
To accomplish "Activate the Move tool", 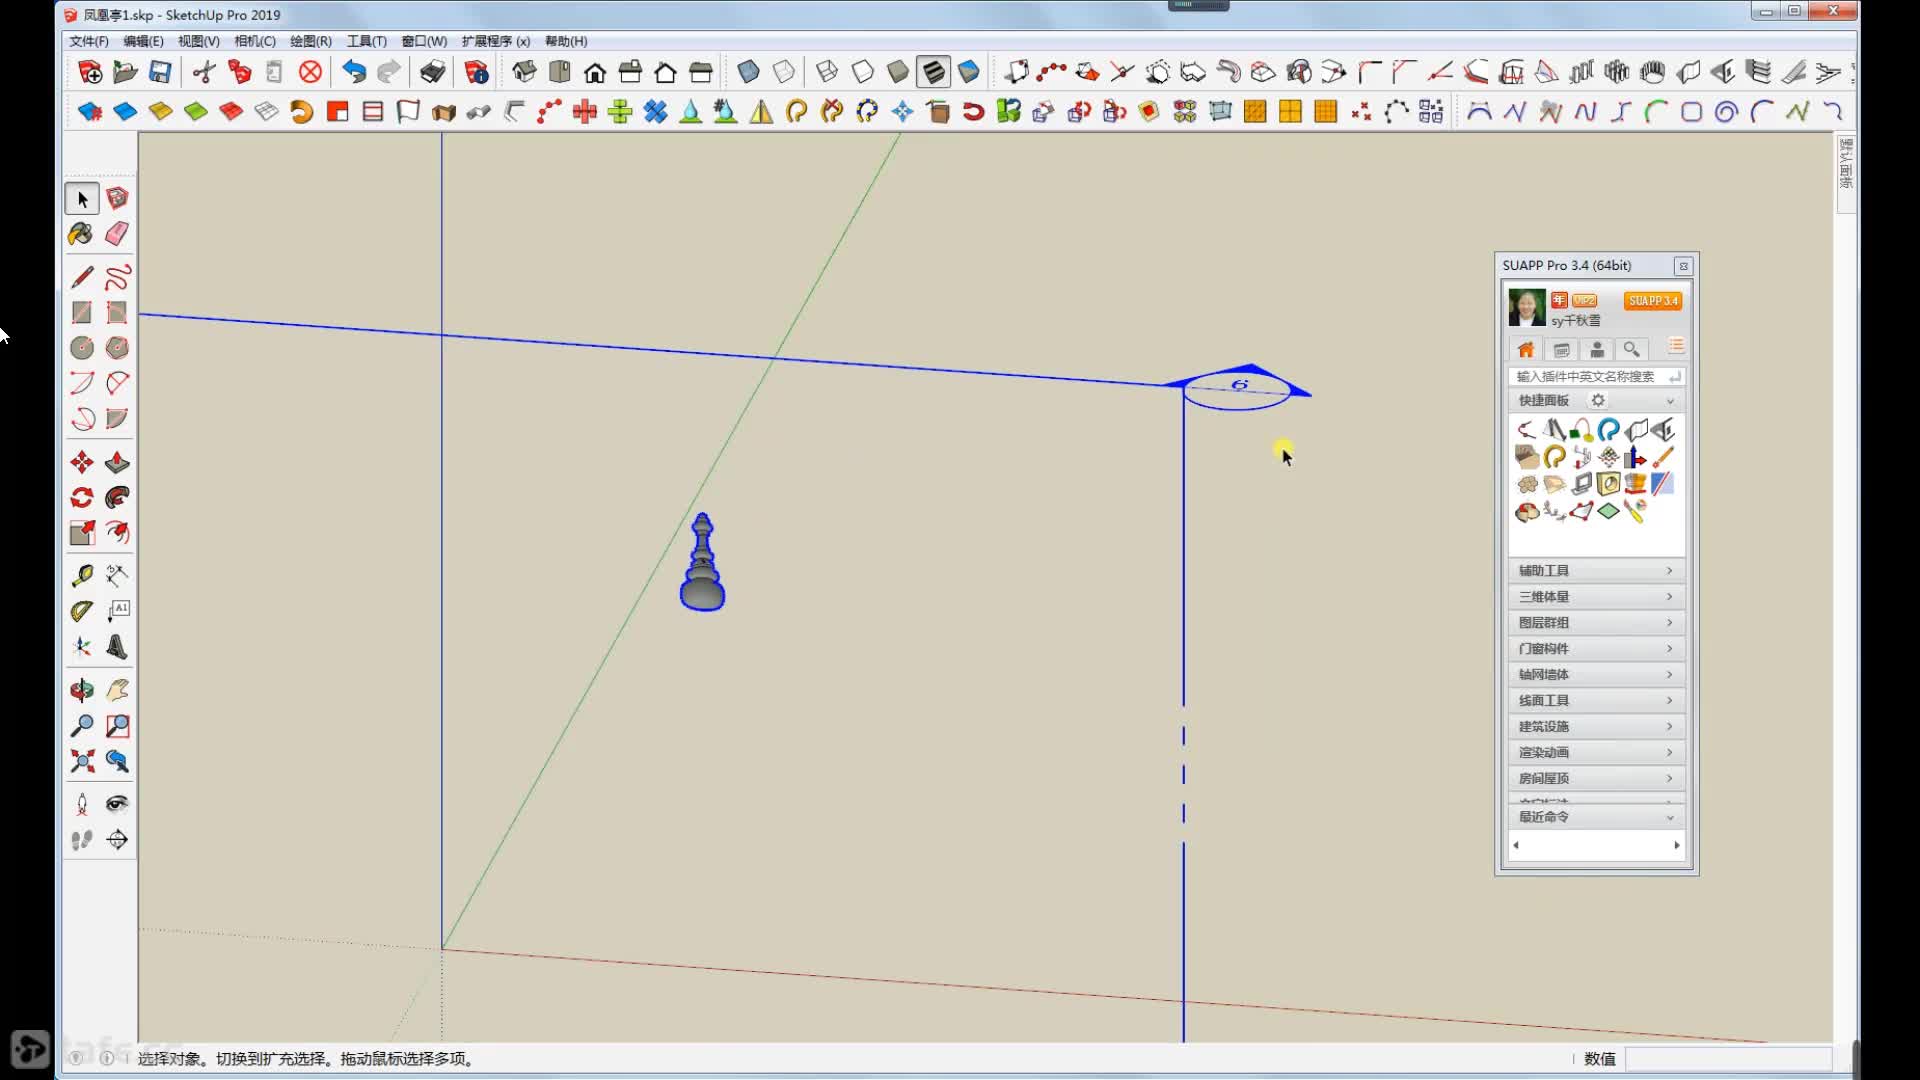I will (x=82, y=462).
